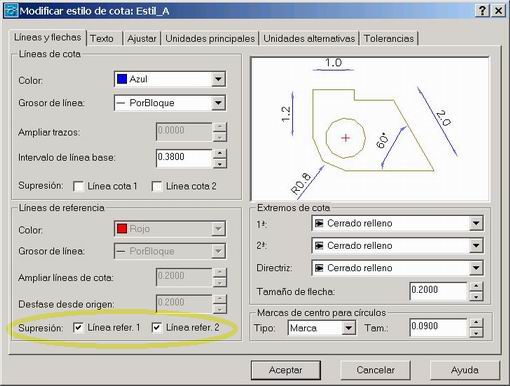Switch to the Texto tab
This screenshot has height=386, width=510.
[x=102, y=39]
